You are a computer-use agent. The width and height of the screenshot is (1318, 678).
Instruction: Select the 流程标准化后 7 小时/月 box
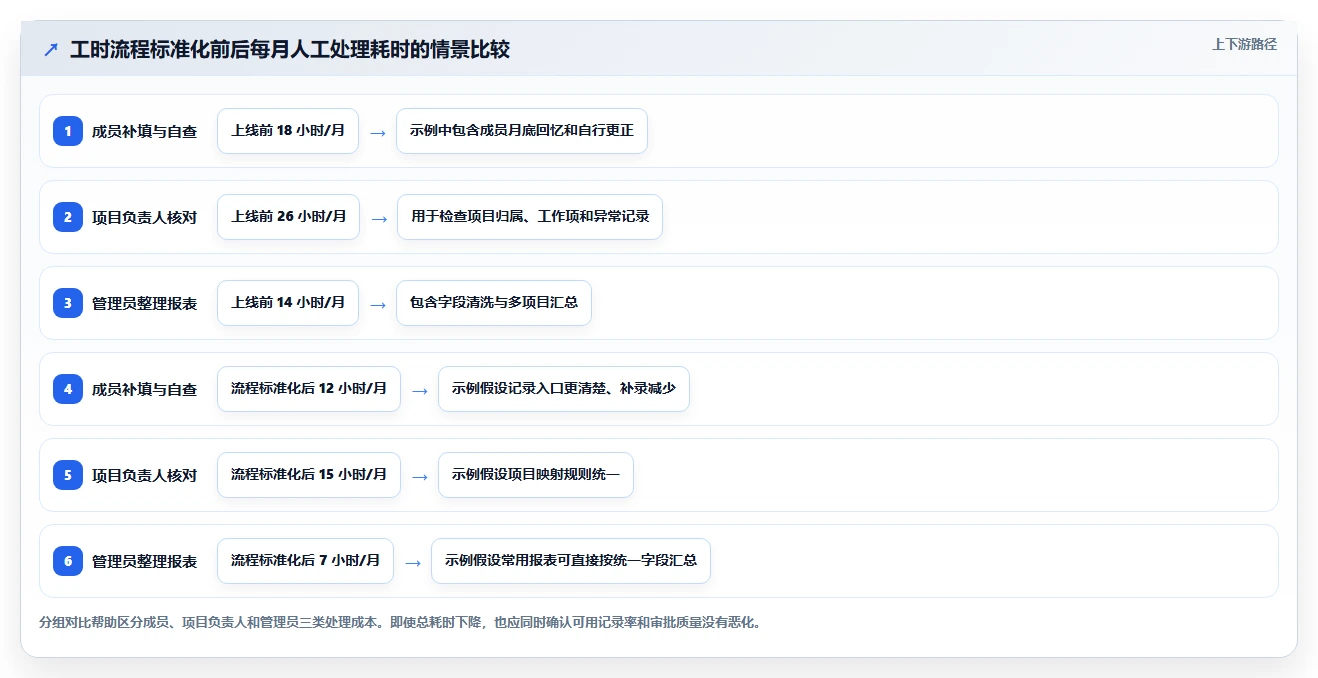305,561
